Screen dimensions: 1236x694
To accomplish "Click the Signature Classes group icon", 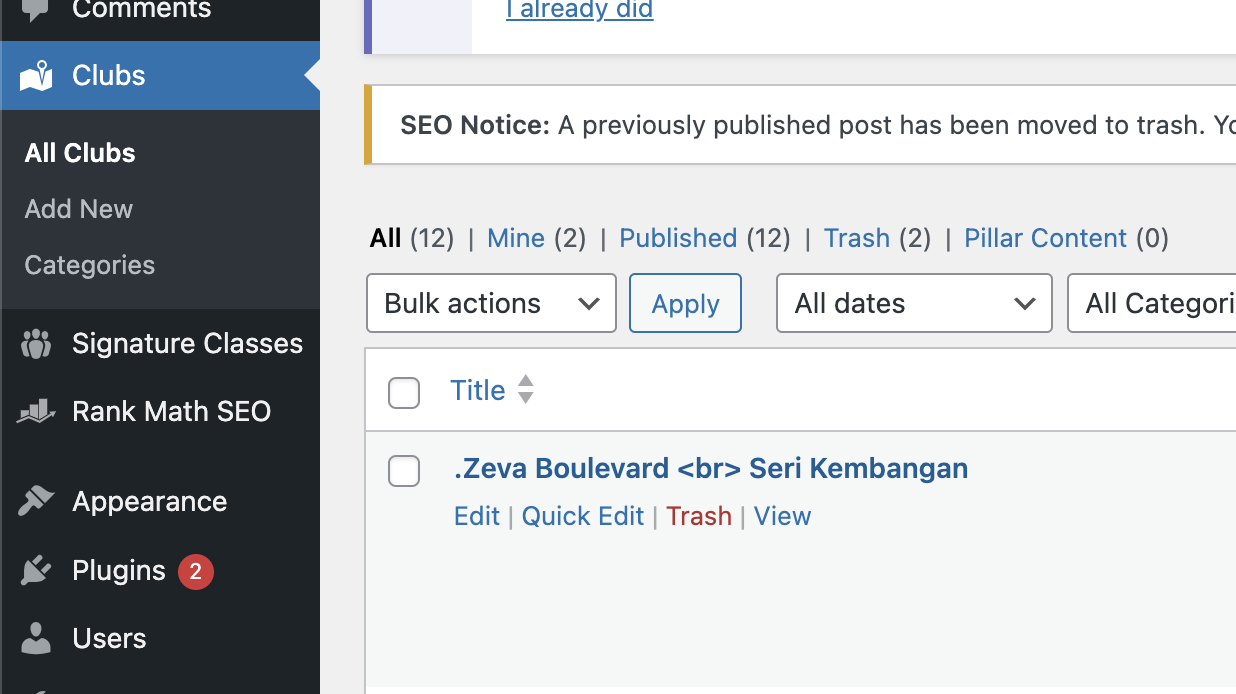I will tap(36, 344).
